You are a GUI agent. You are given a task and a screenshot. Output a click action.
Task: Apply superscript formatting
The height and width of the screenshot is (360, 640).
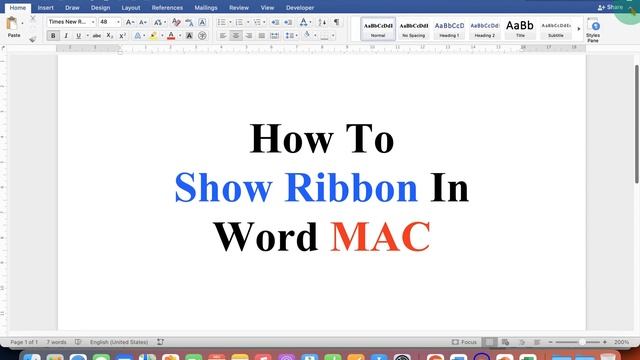pyautogui.click(x=122, y=36)
